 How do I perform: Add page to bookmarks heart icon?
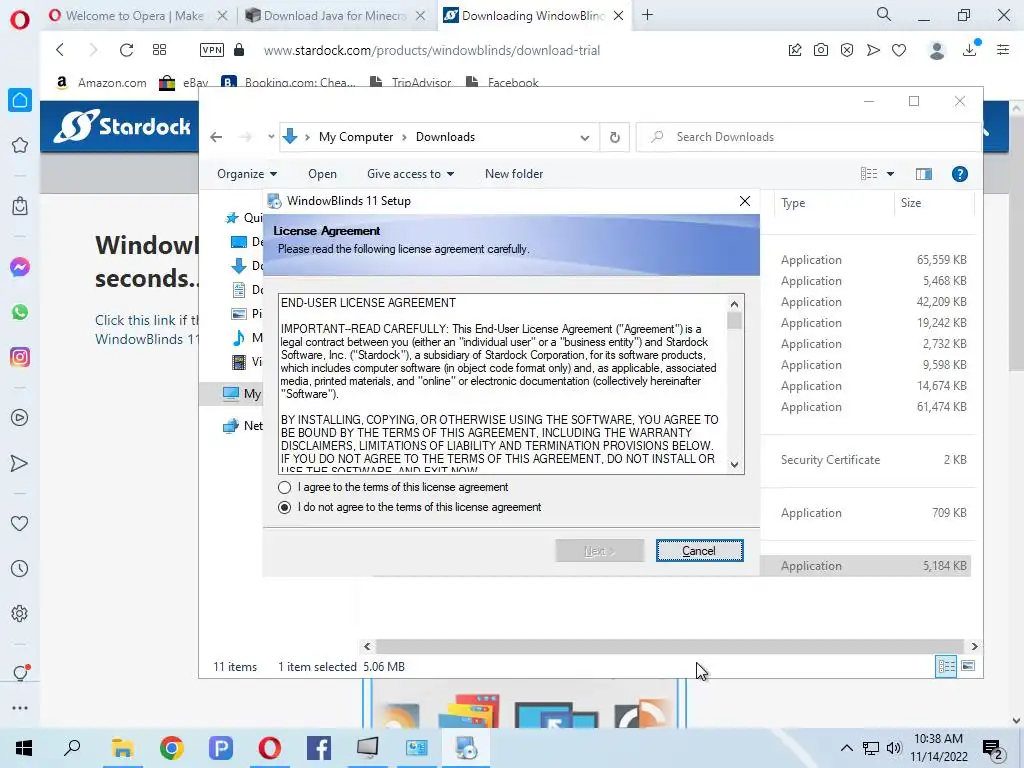[x=899, y=50]
